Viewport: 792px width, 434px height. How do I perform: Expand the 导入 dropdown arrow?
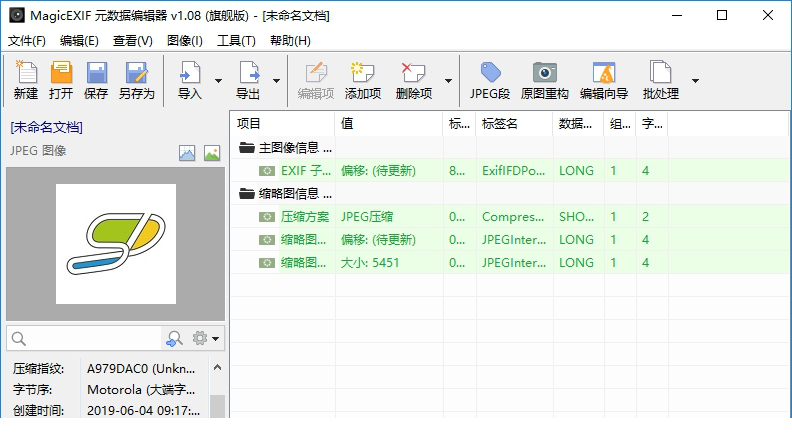(x=218, y=81)
